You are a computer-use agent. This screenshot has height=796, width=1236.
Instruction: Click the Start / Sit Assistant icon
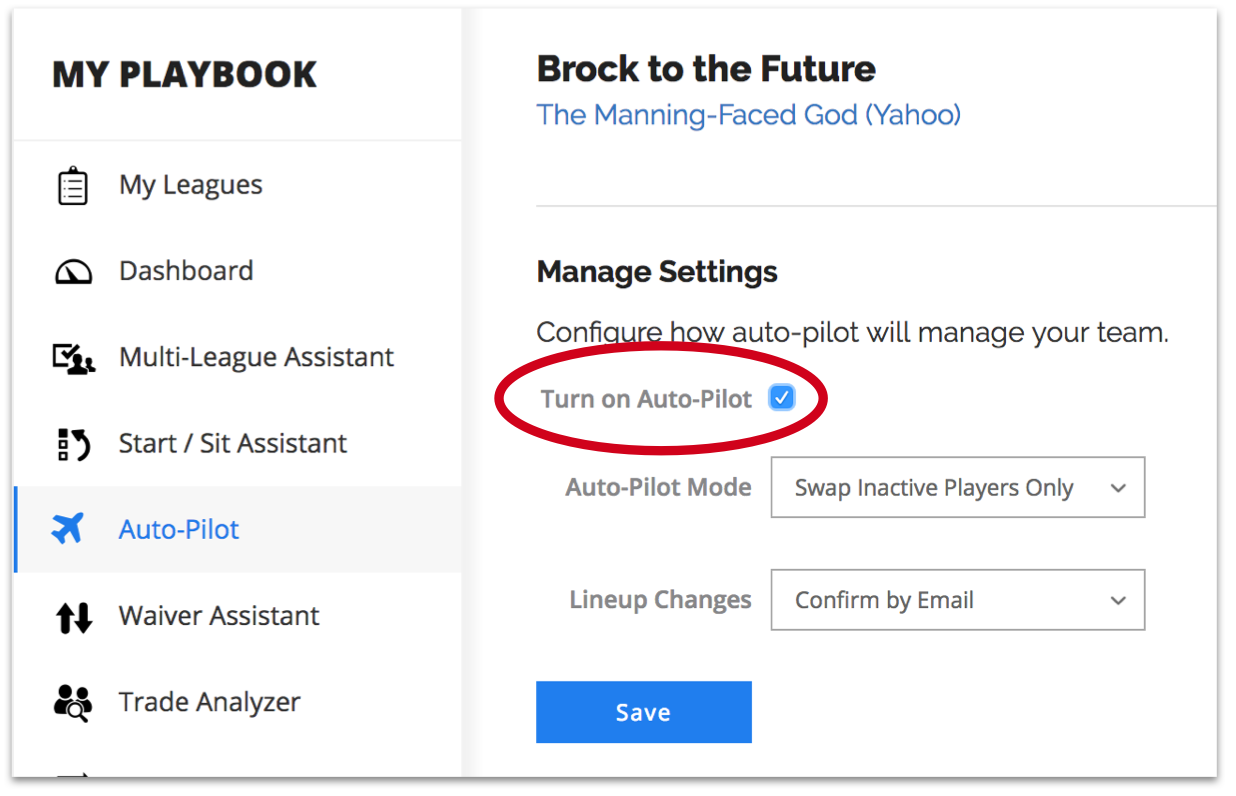click(x=73, y=444)
